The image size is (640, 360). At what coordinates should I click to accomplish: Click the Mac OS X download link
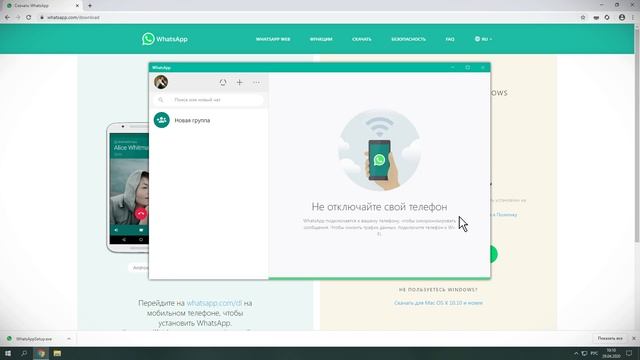pyautogui.click(x=438, y=303)
